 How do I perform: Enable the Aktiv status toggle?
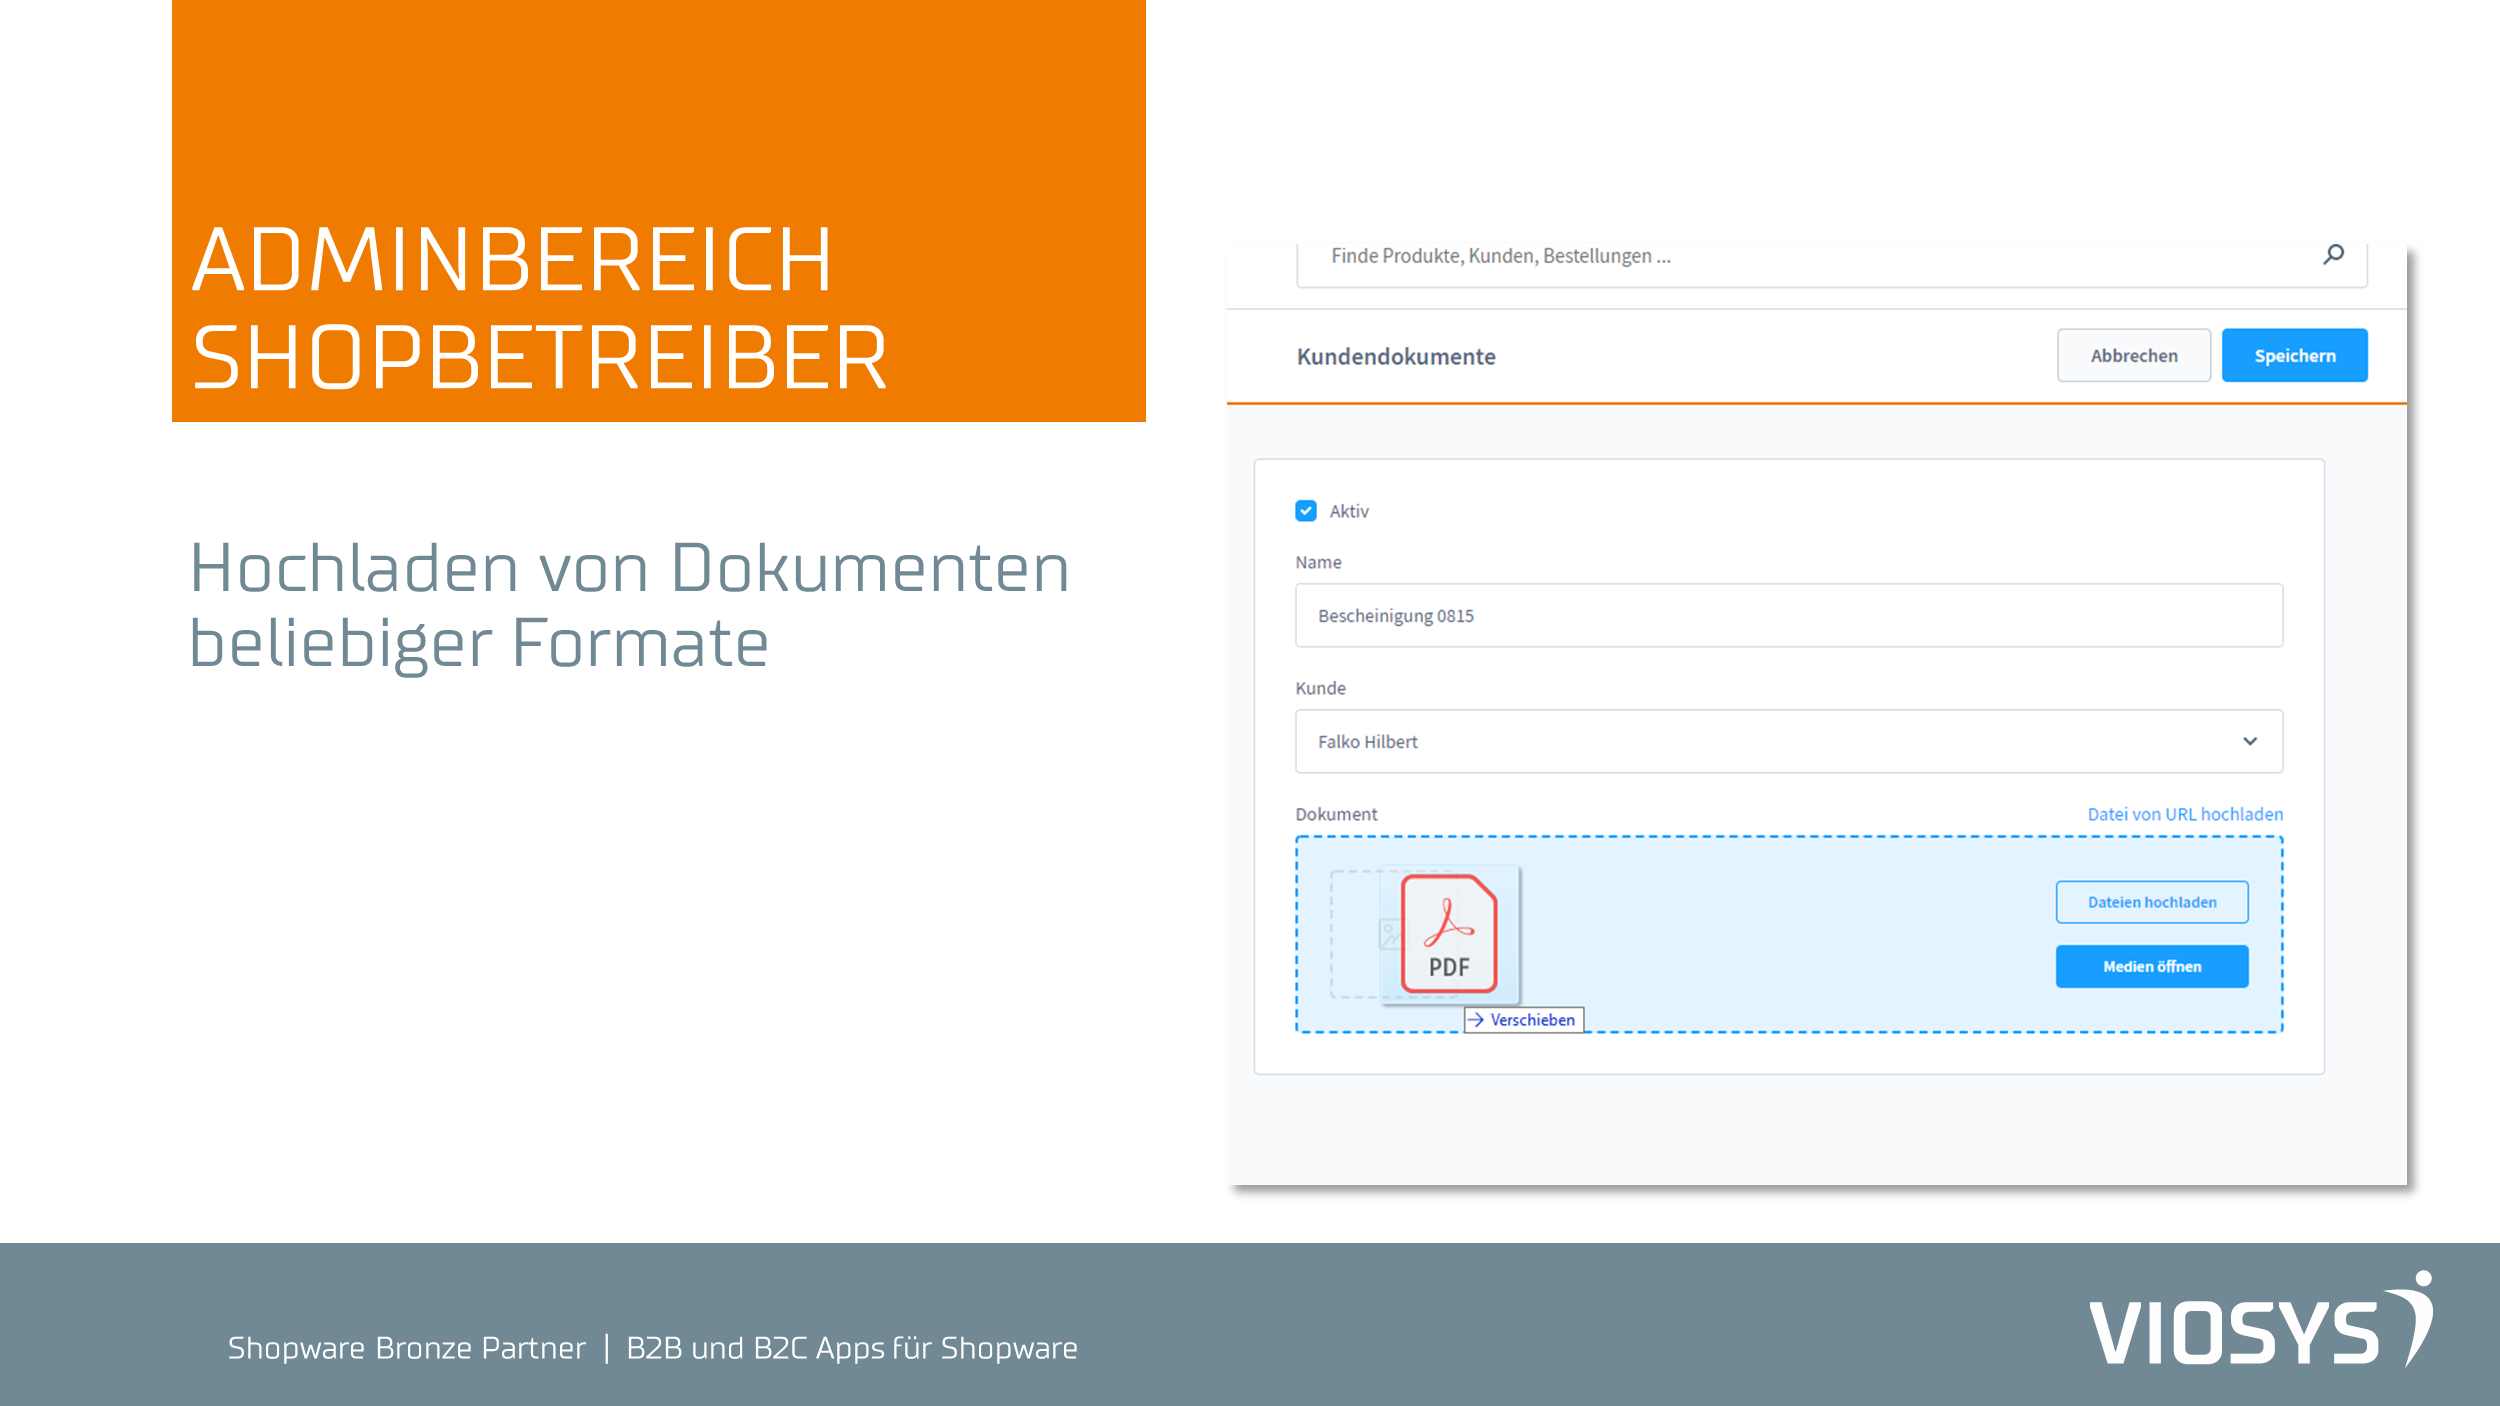tap(1307, 510)
